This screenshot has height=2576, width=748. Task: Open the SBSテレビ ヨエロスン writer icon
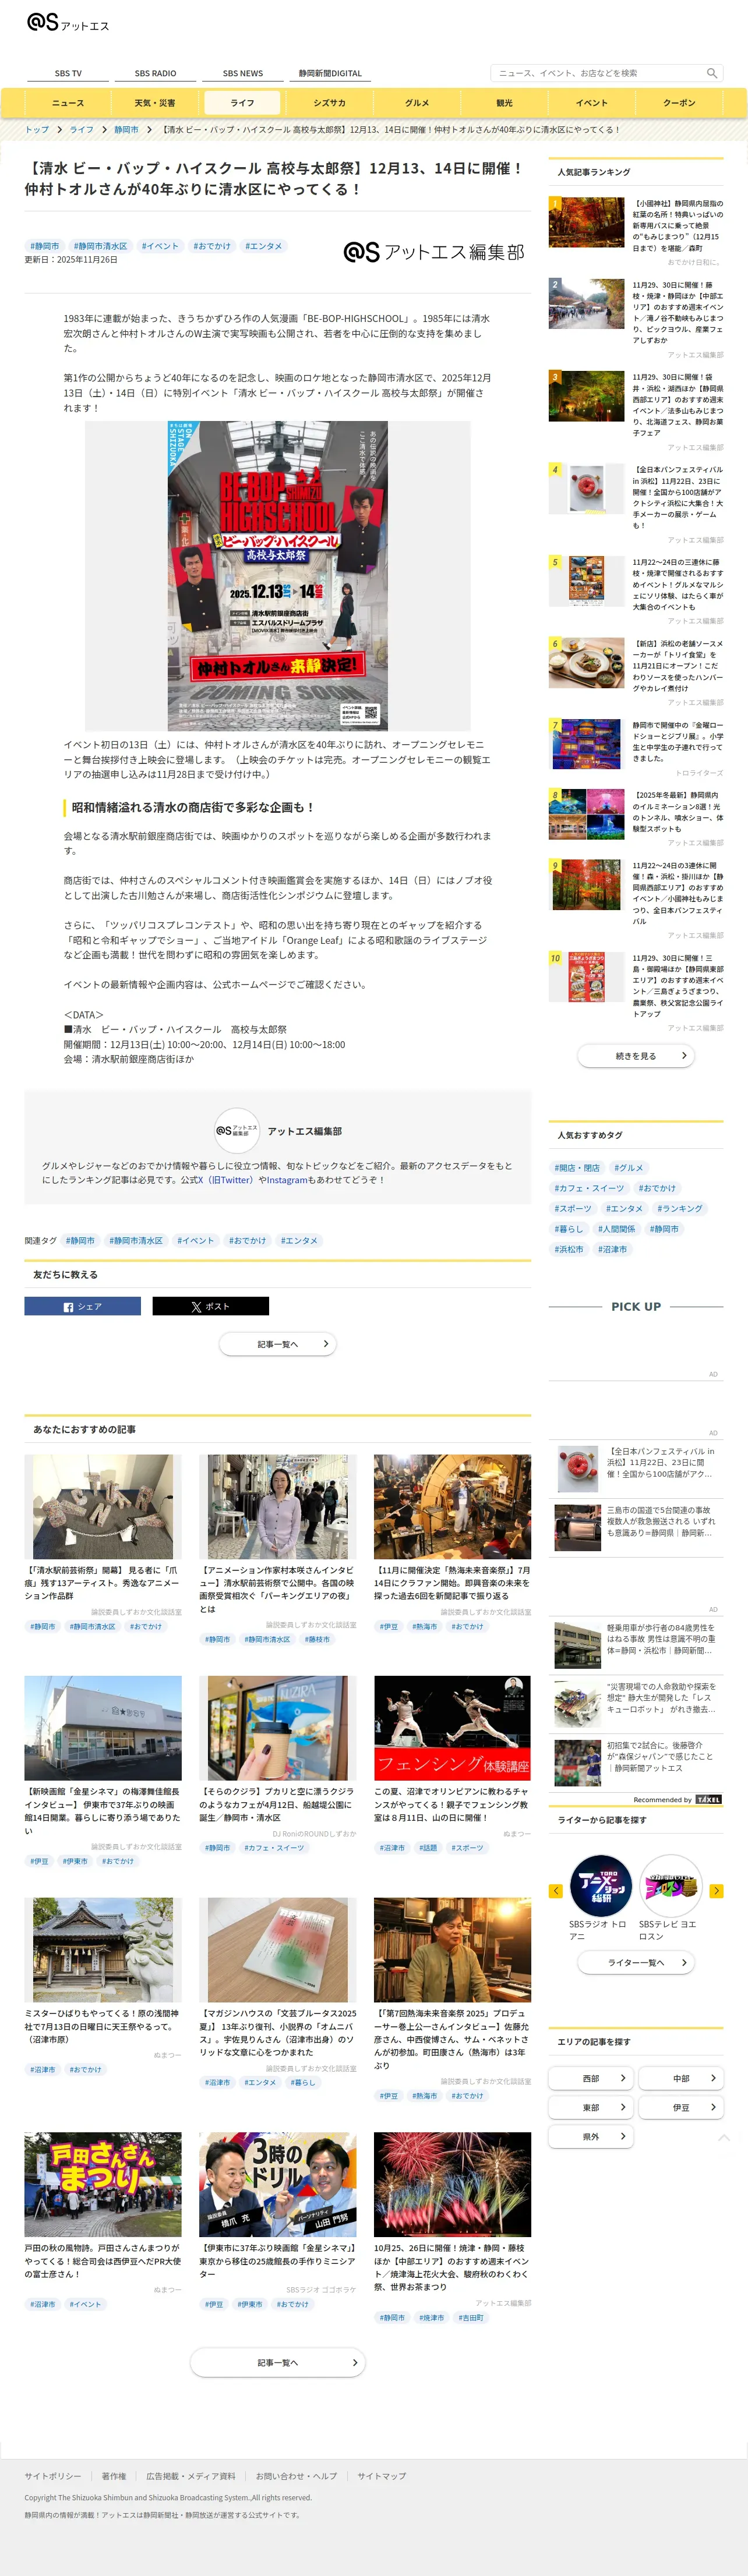[670, 1886]
